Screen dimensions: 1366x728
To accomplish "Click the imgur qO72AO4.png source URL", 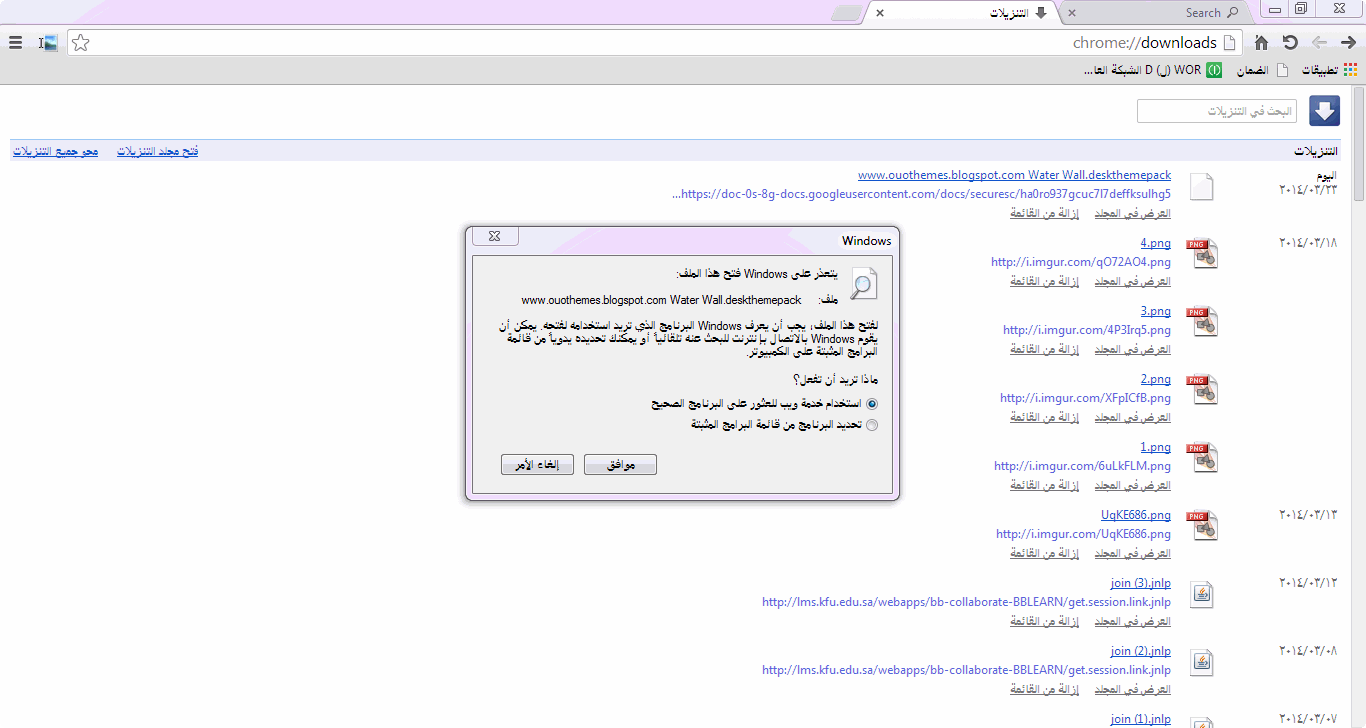I will point(1081,262).
